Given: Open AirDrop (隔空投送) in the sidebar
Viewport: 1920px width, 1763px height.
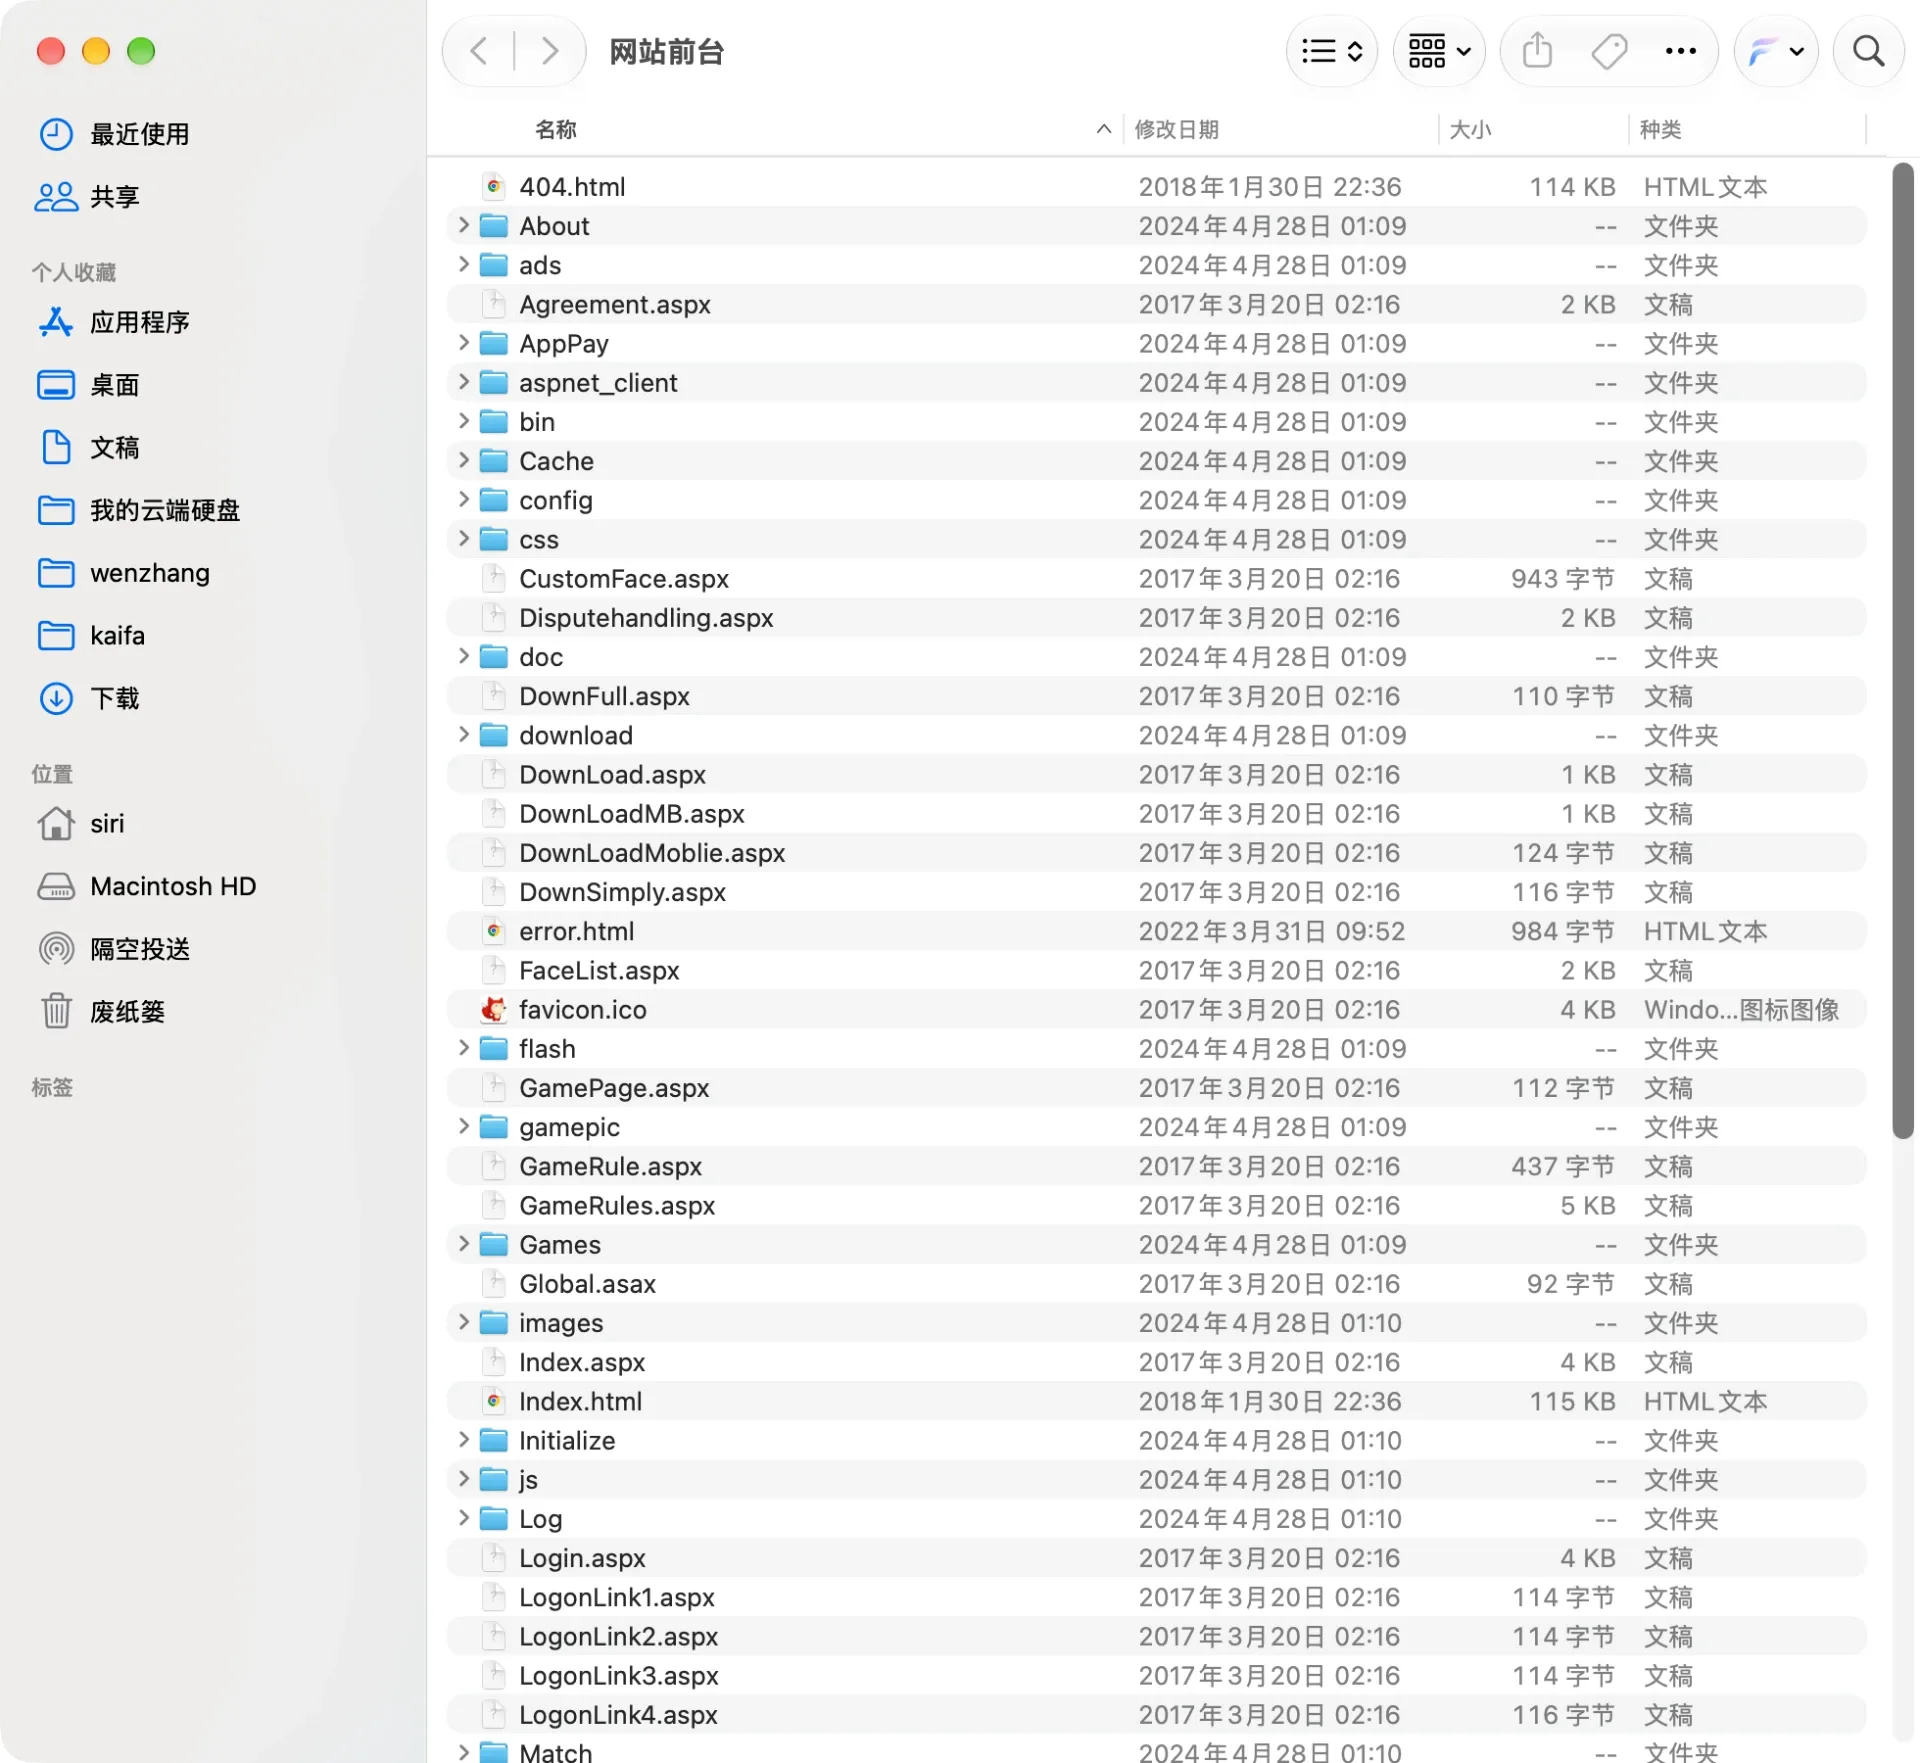Looking at the screenshot, I should click(x=115, y=949).
